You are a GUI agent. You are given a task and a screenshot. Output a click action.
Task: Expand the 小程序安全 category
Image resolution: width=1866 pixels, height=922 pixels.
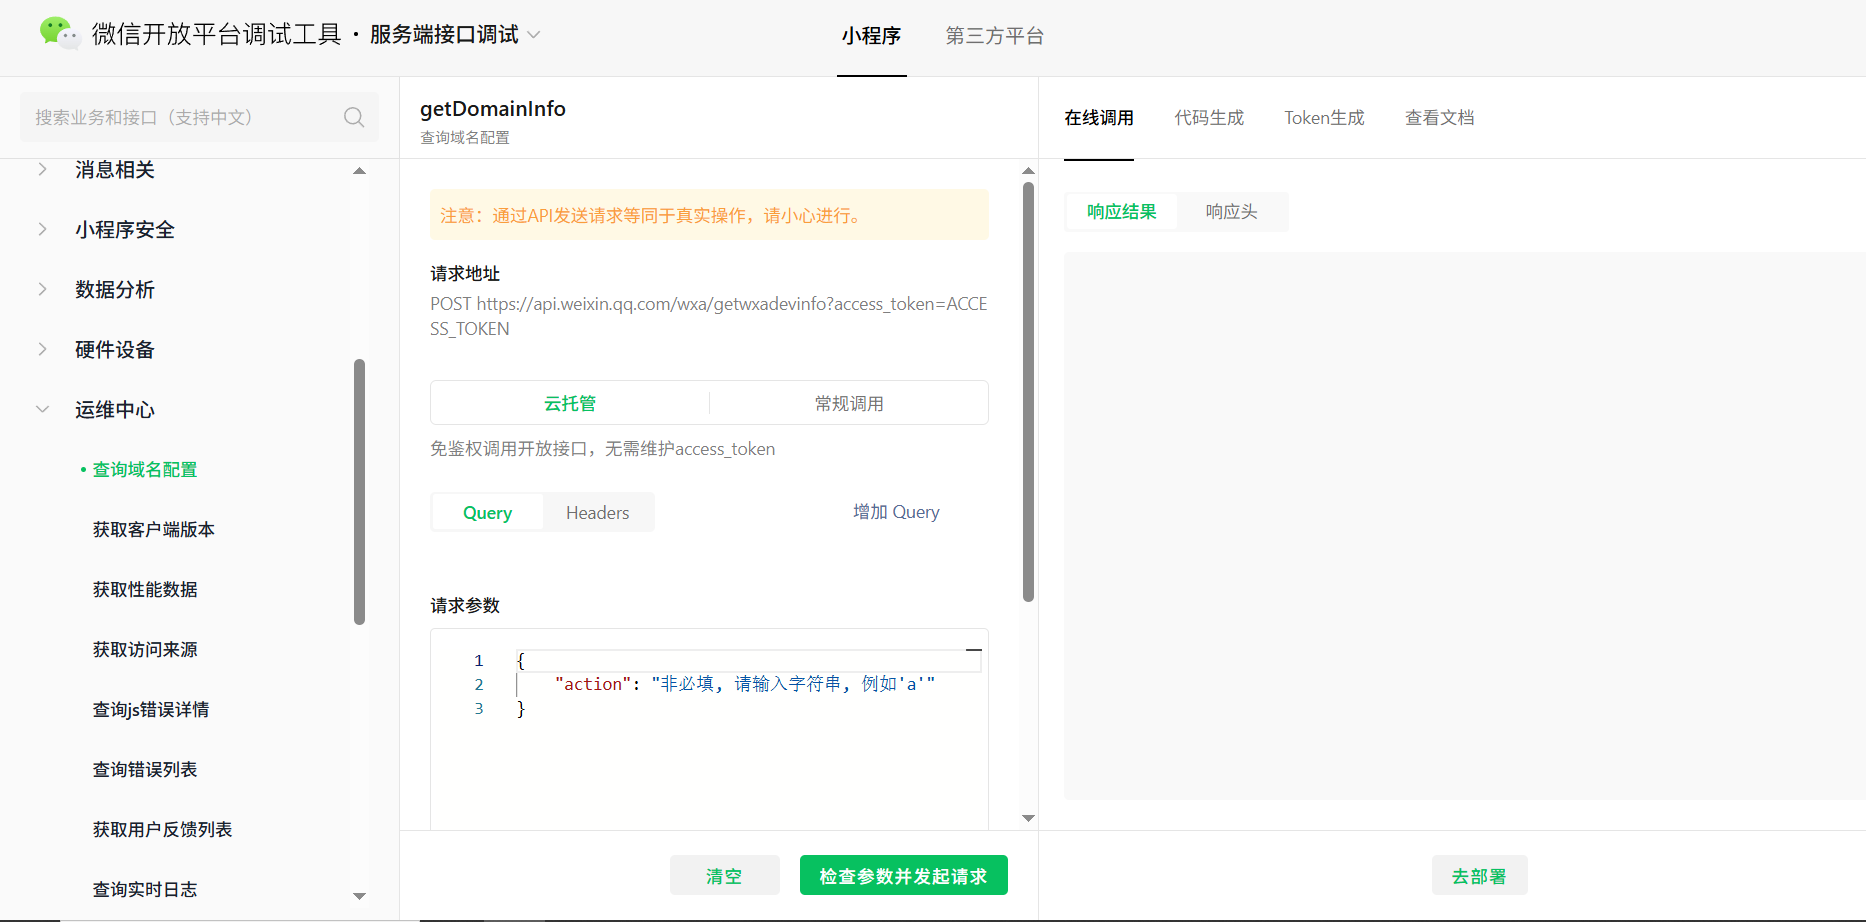[x=43, y=230]
